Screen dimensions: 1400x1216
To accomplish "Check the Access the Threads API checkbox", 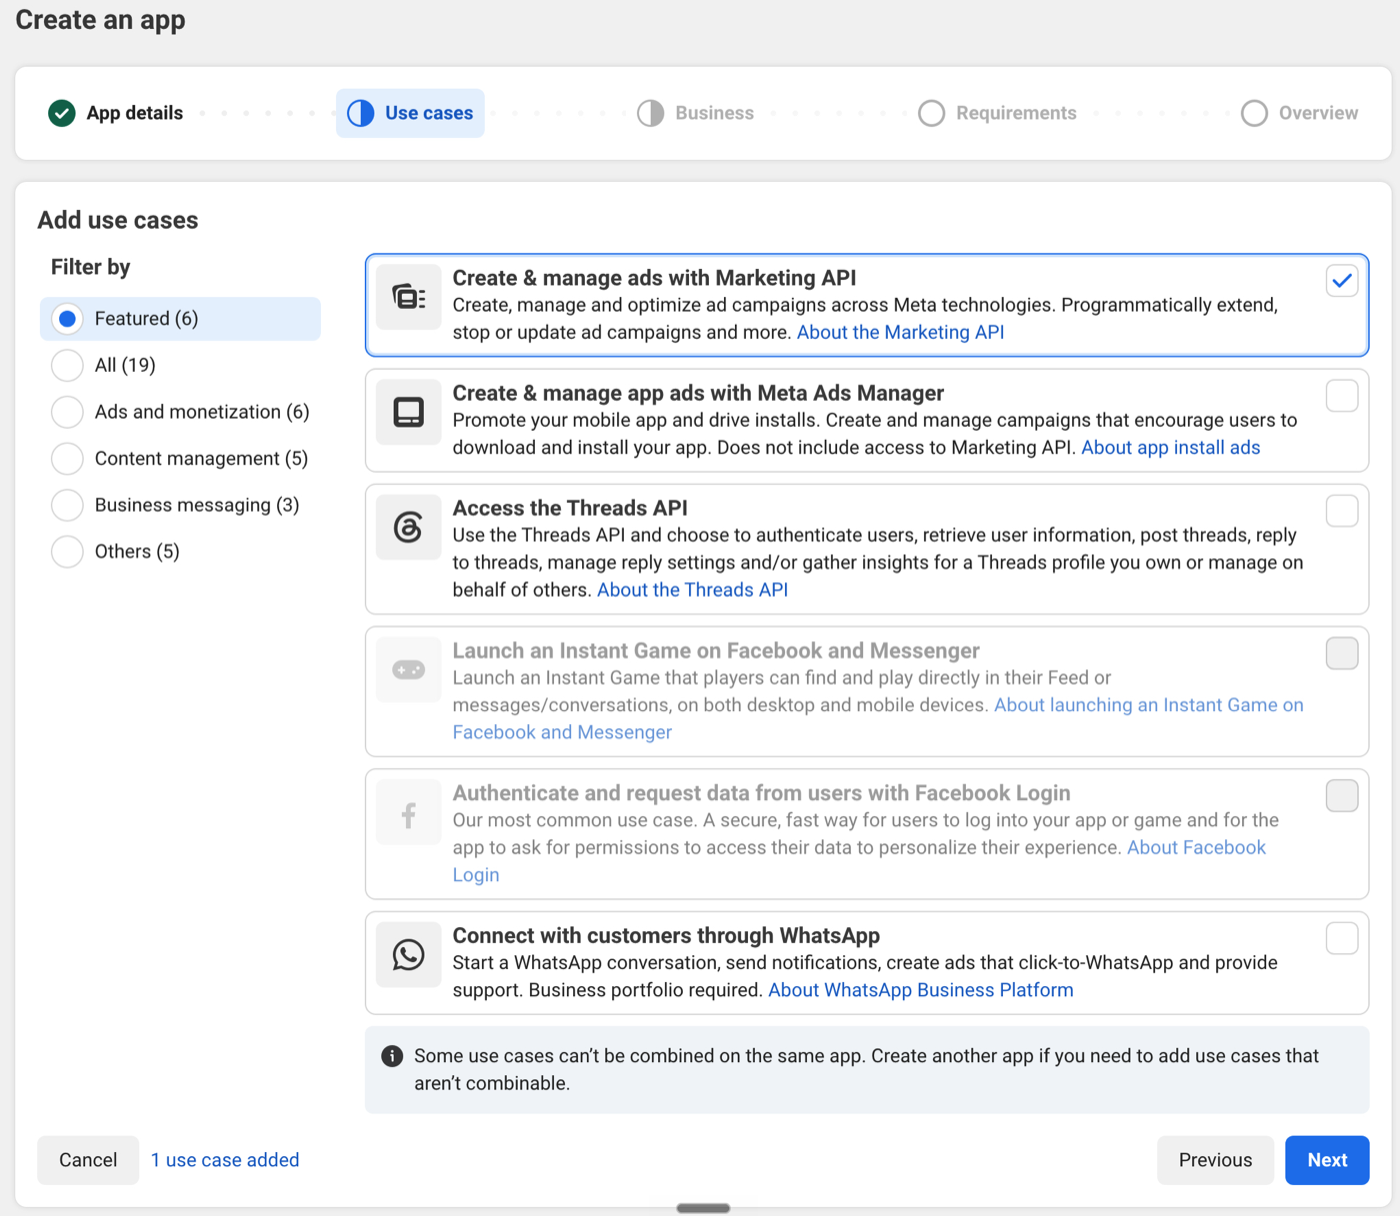I will [x=1342, y=511].
